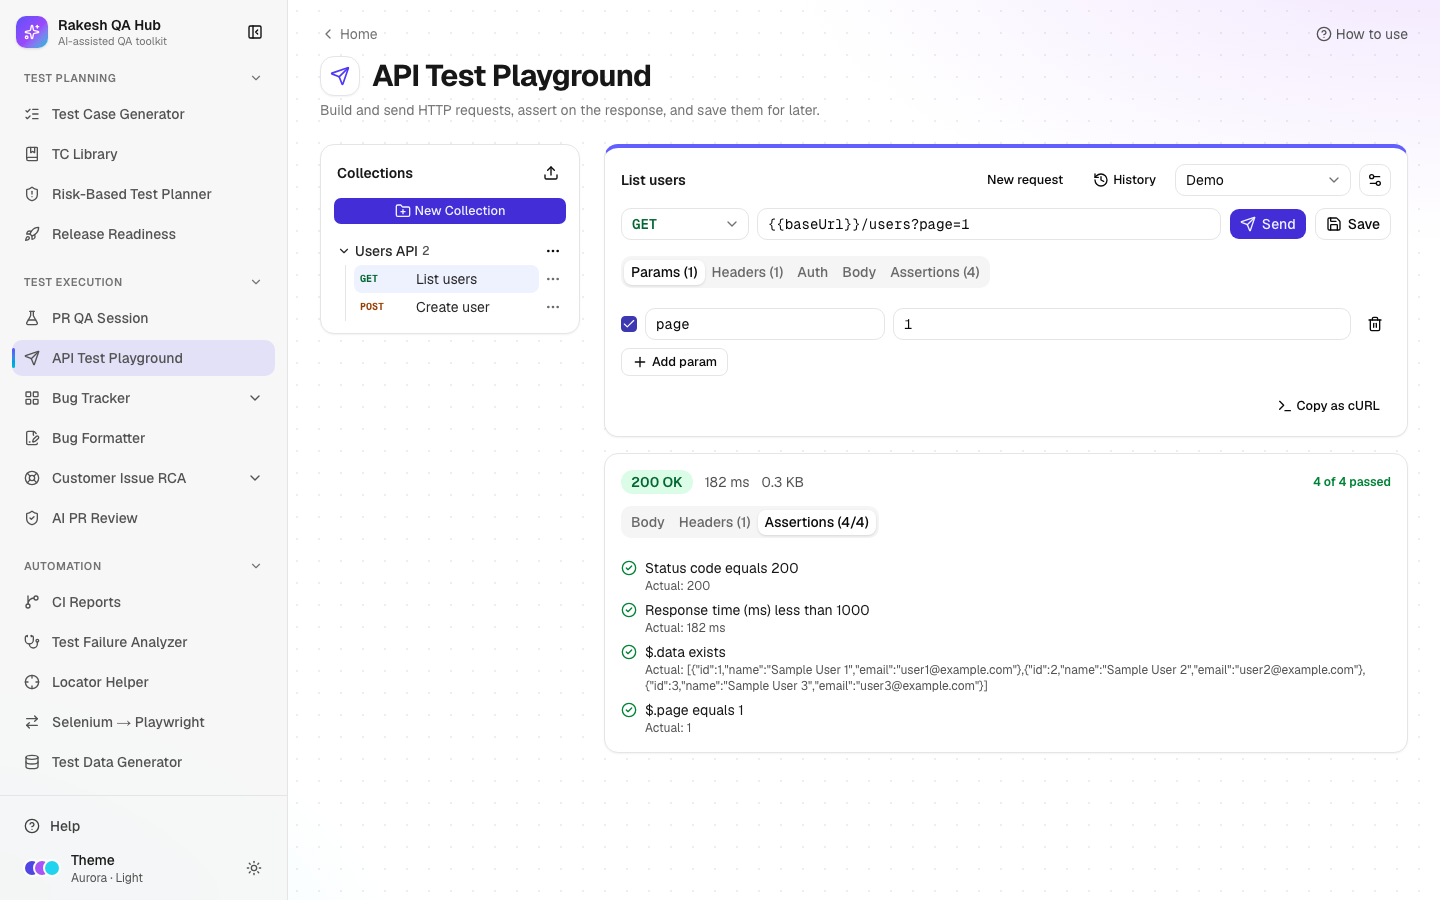Delete the page param with the trash icon
This screenshot has width=1440, height=900.
tap(1375, 324)
